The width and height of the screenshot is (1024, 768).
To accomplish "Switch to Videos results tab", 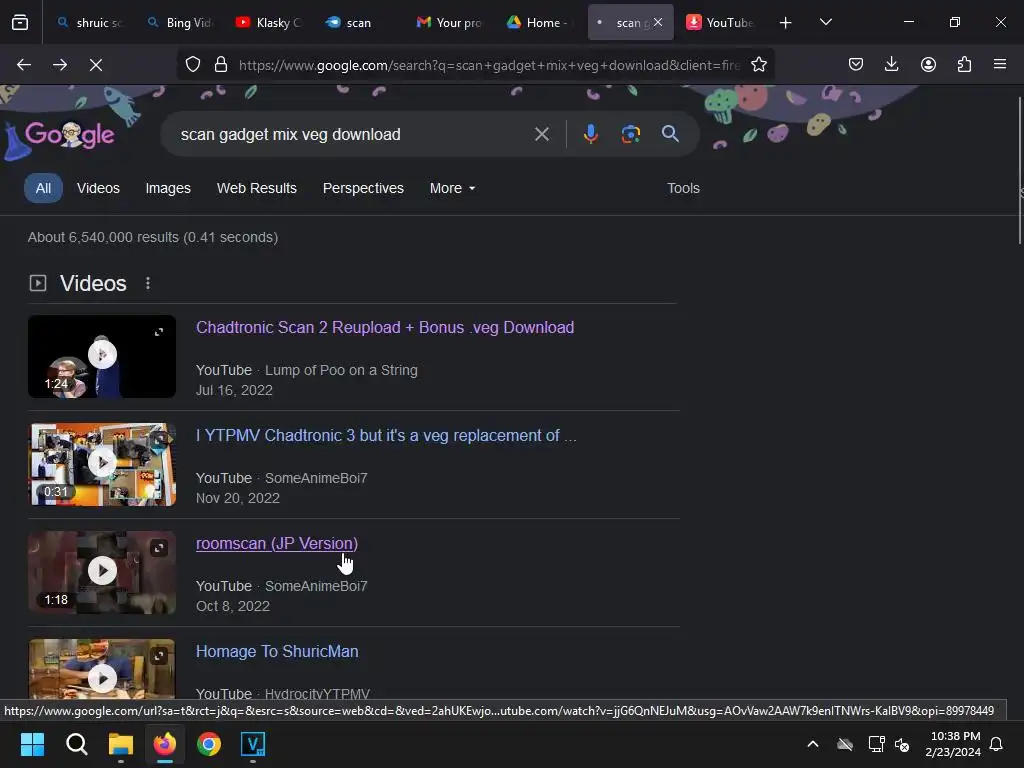I will tap(98, 188).
